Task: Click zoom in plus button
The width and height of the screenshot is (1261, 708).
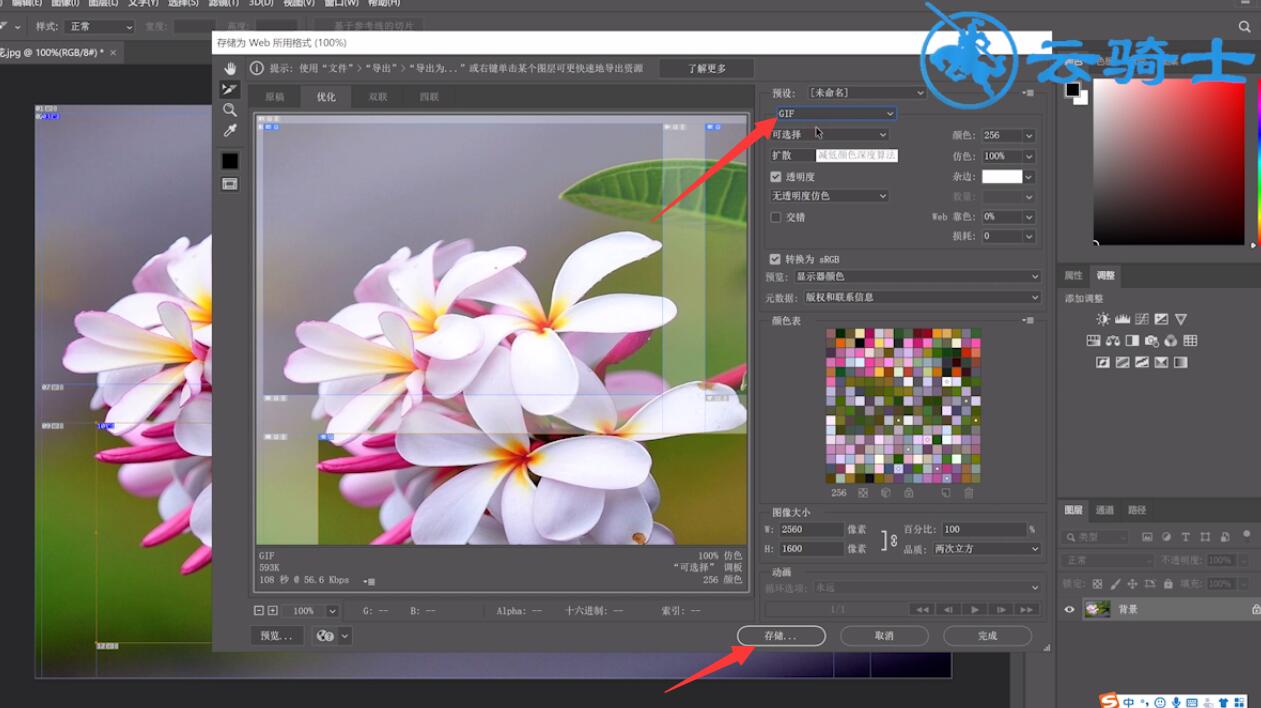Action: pyautogui.click(x=272, y=610)
